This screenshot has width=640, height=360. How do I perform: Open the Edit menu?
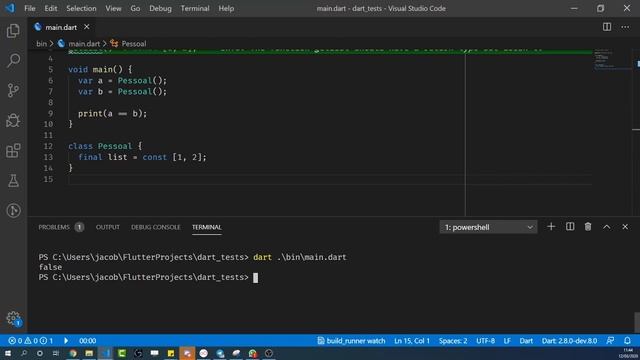pos(51,8)
